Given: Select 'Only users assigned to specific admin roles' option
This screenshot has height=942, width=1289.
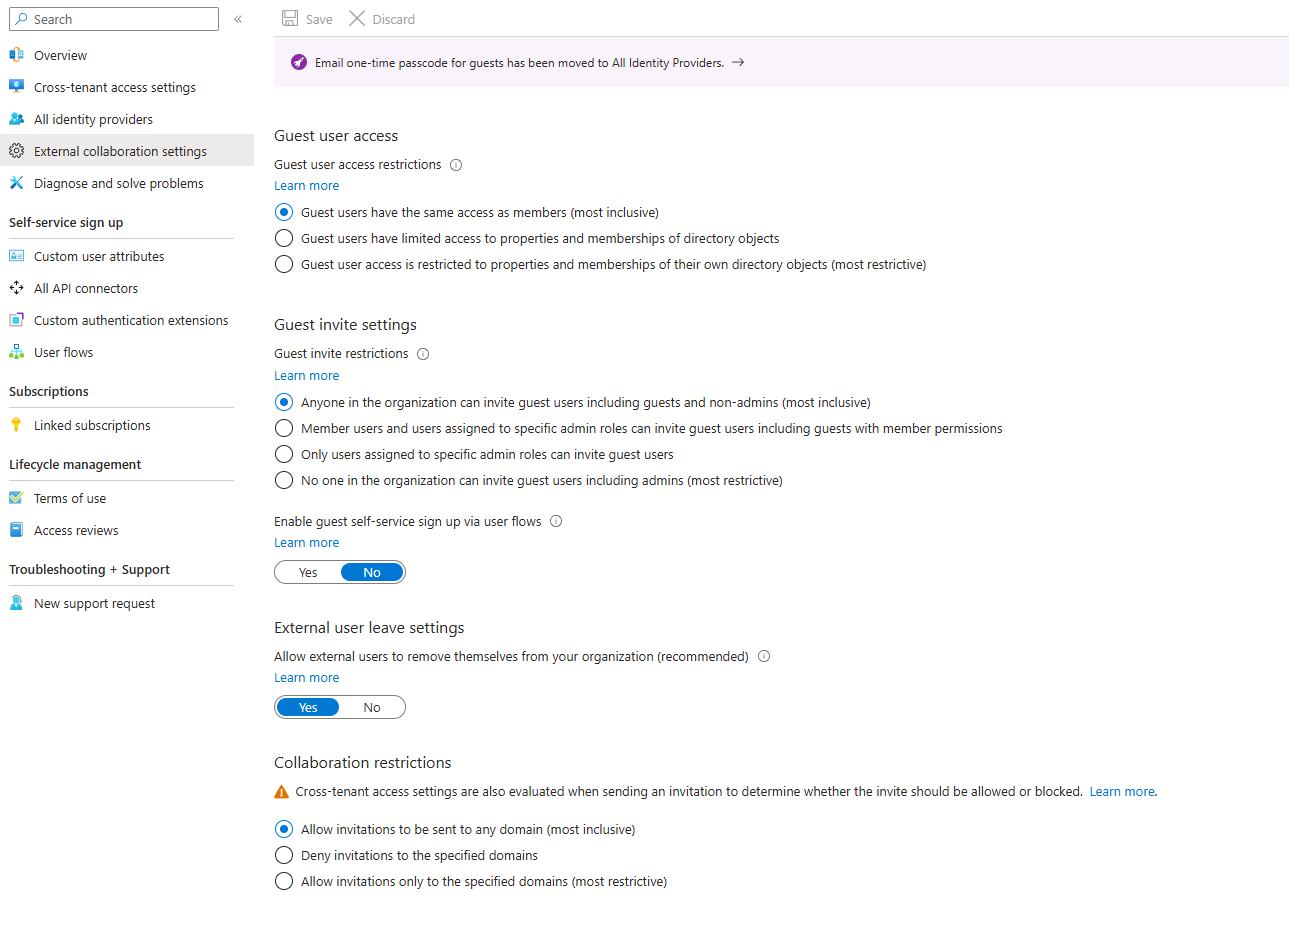Looking at the screenshot, I should coord(284,454).
